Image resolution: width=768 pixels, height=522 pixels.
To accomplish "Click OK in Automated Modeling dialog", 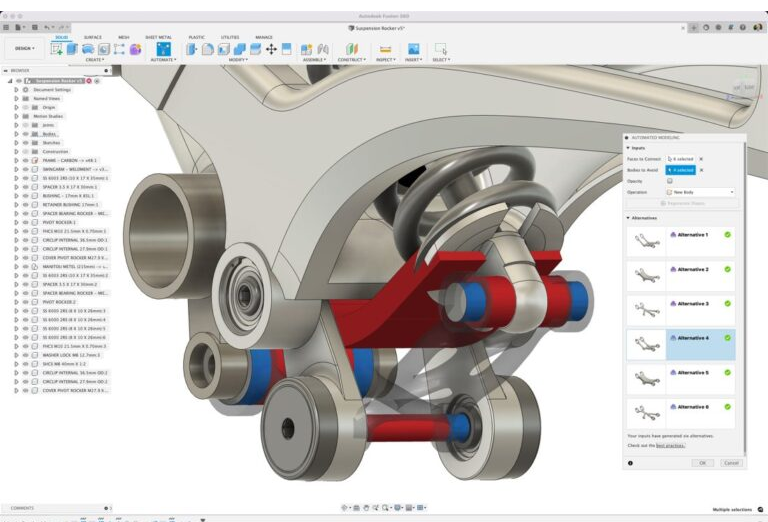I will (702, 463).
